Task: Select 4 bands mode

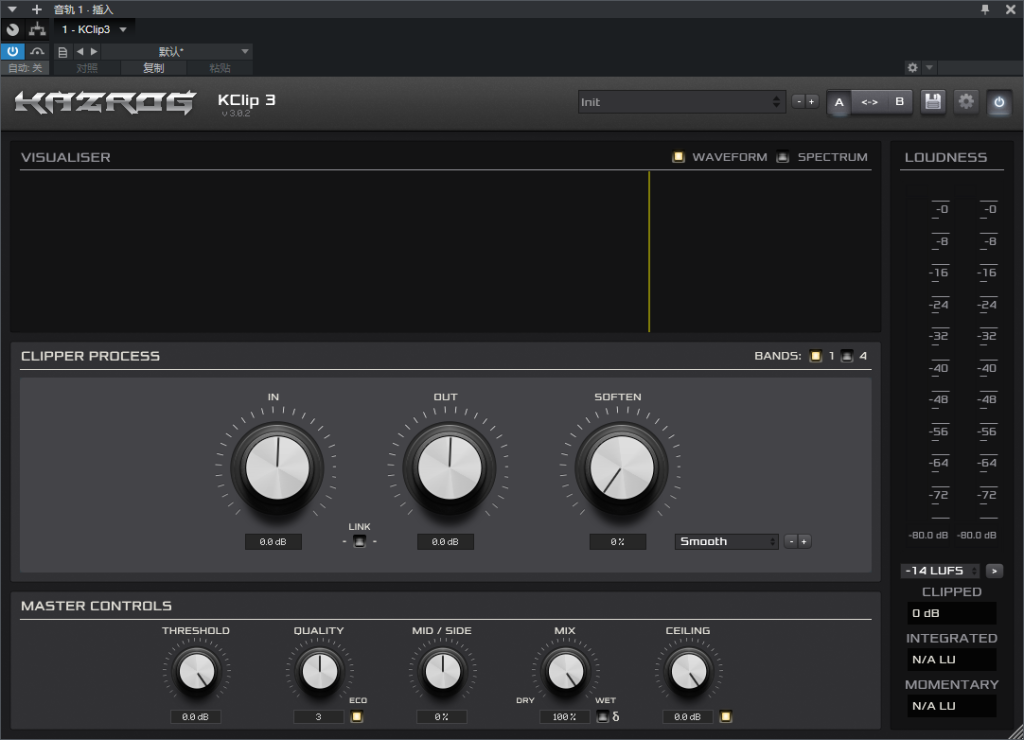Action: 847,356
